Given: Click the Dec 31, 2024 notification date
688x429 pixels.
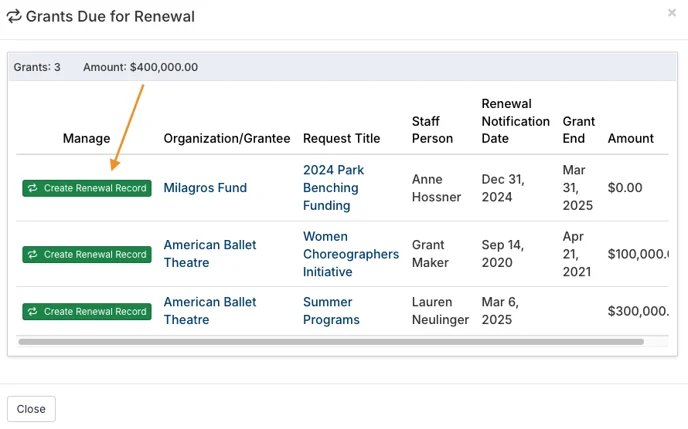Looking at the screenshot, I should 503,188.
